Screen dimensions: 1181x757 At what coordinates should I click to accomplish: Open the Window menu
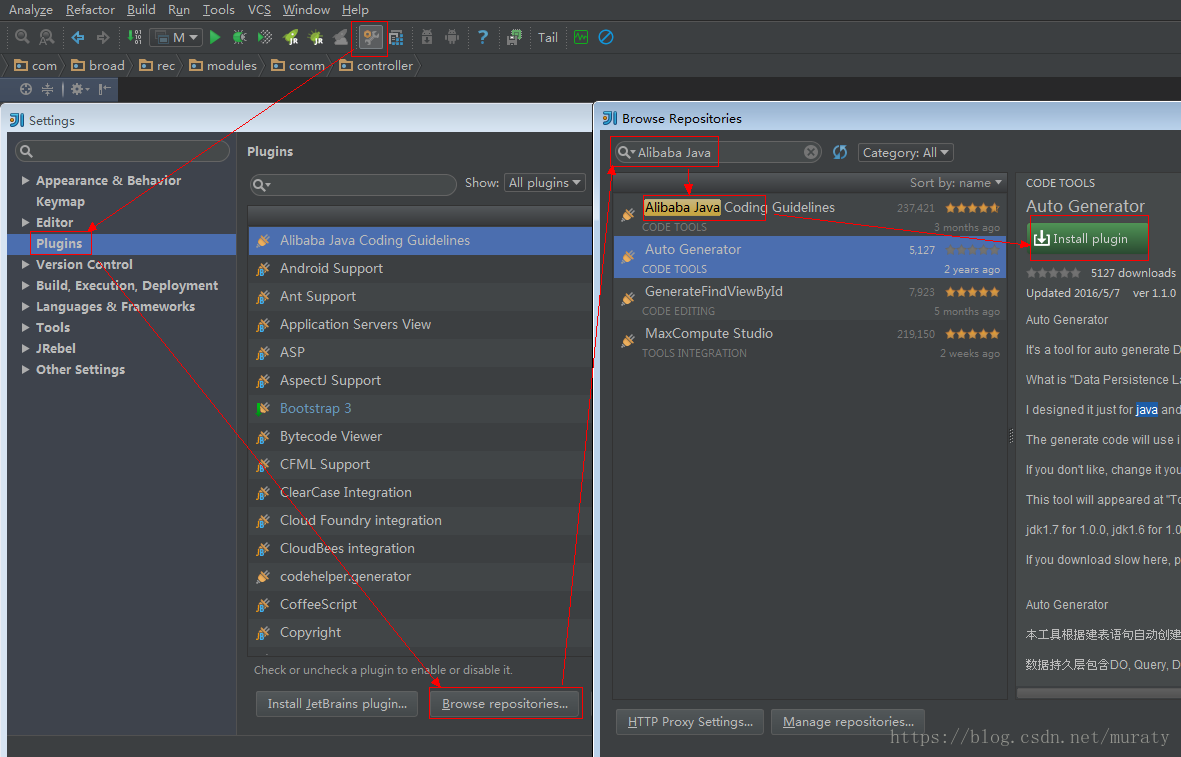306,10
